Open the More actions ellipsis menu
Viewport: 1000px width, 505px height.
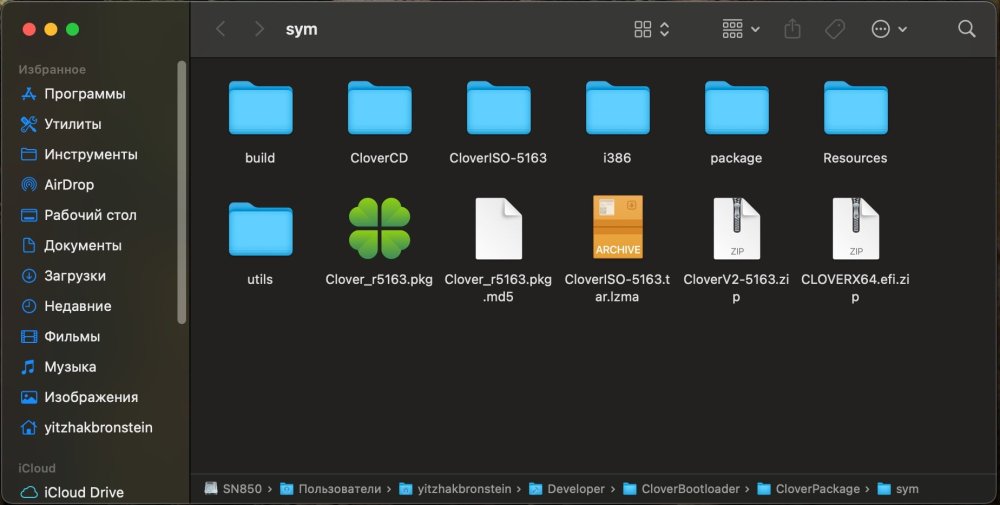889,29
